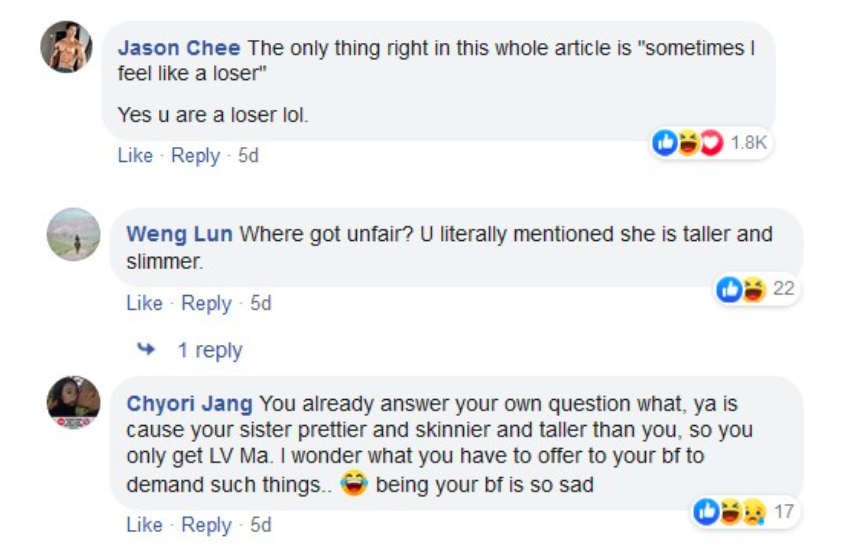
Task: View reaction icons on Jason Chee's comment
Action: pos(686,143)
